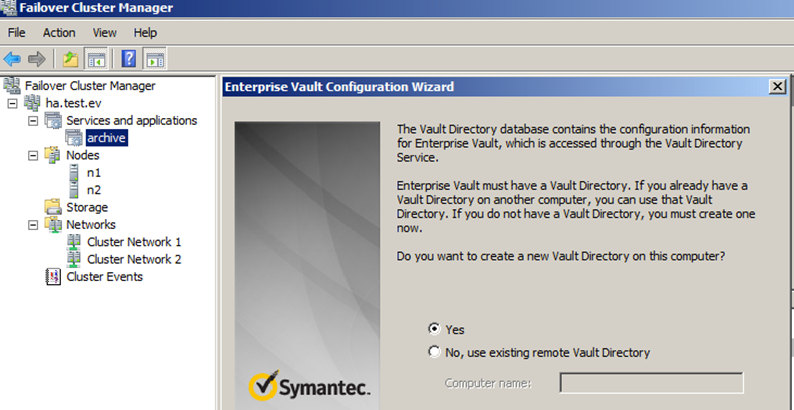Image resolution: width=794 pixels, height=410 pixels.
Task: Select the Failover Cluster Manager root label
Action: coord(90,86)
